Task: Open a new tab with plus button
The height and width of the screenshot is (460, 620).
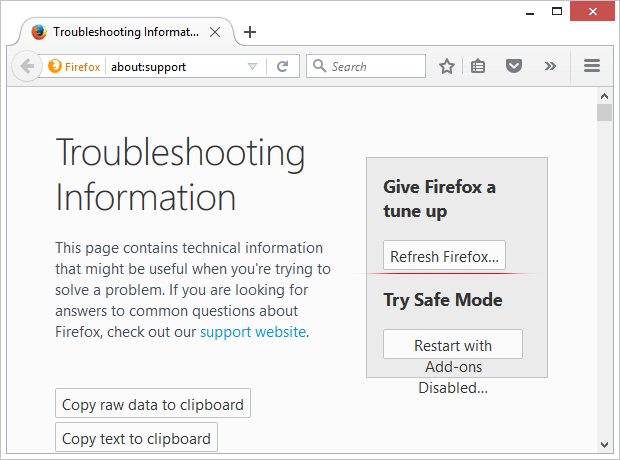Action: point(250,32)
